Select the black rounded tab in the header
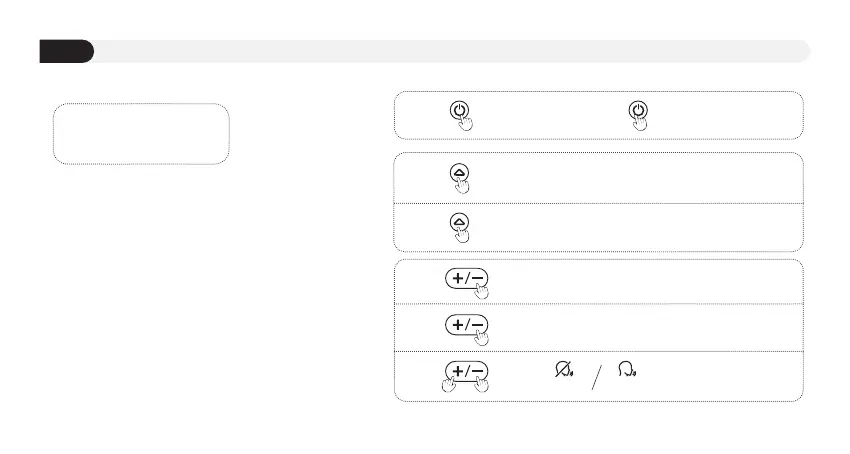This screenshot has width=850, height=454. (x=66, y=51)
